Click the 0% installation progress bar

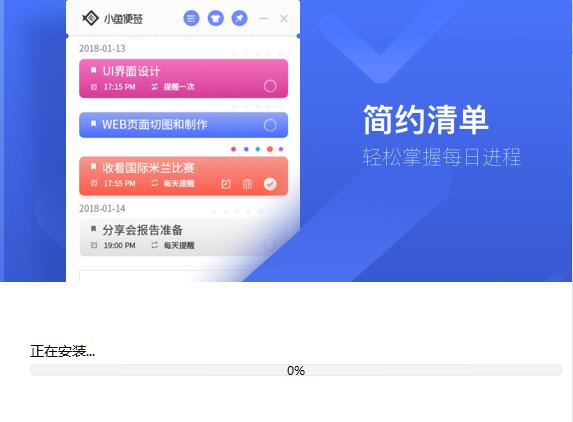click(296, 370)
